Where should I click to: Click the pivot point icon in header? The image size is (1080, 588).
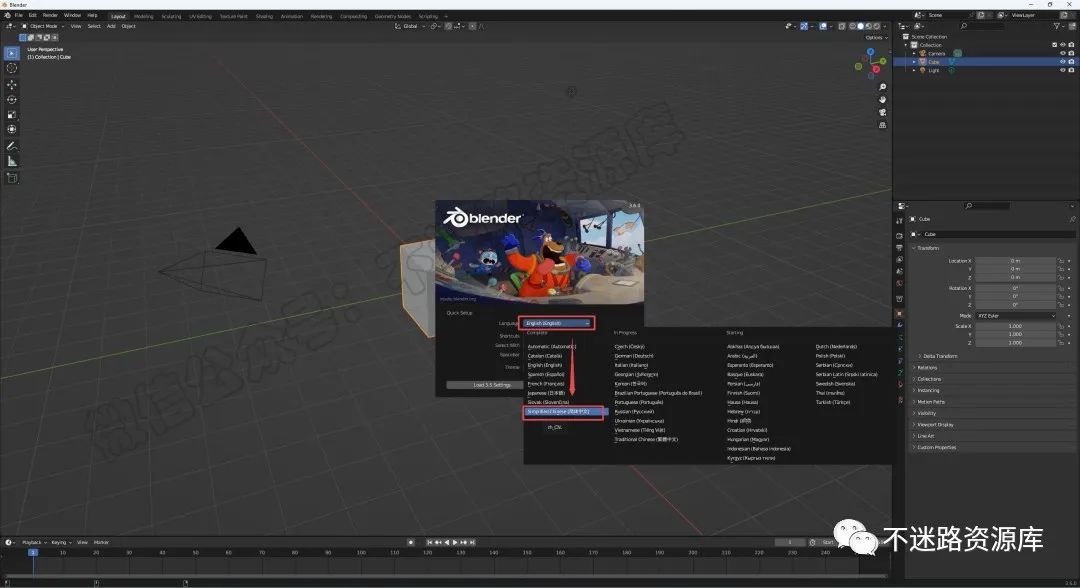pos(435,26)
